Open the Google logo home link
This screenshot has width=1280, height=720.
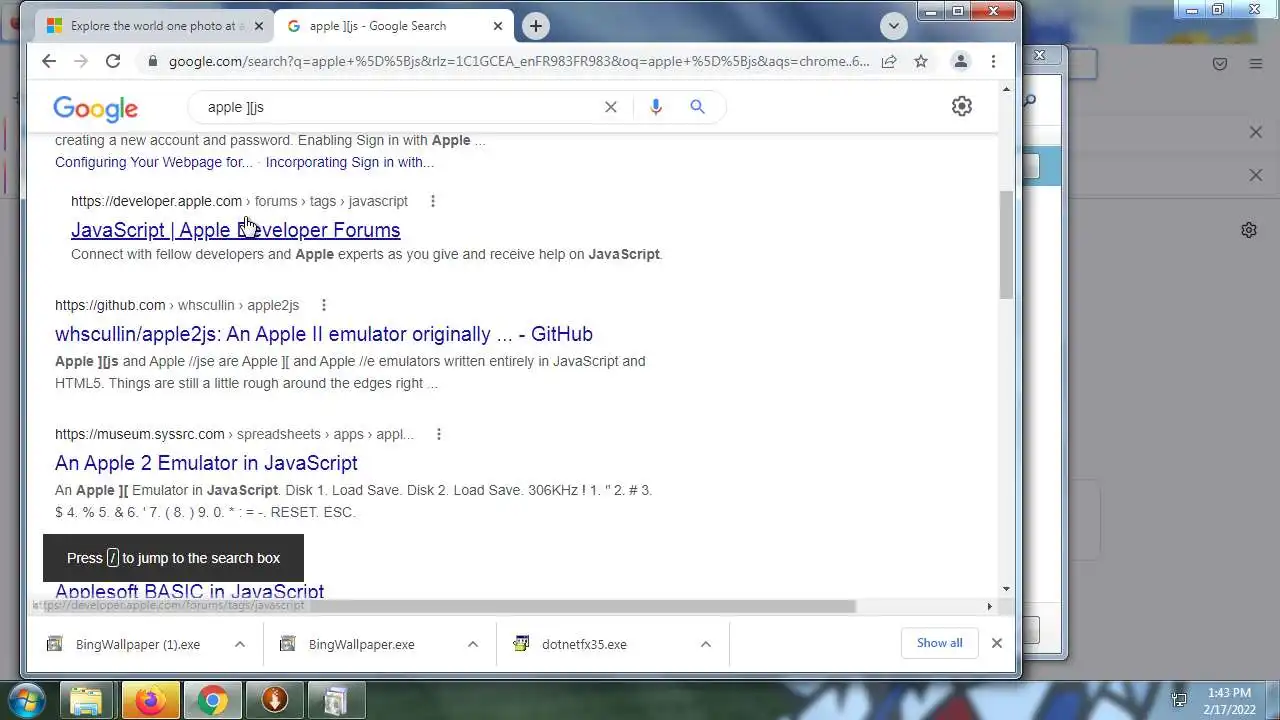pos(96,108)
